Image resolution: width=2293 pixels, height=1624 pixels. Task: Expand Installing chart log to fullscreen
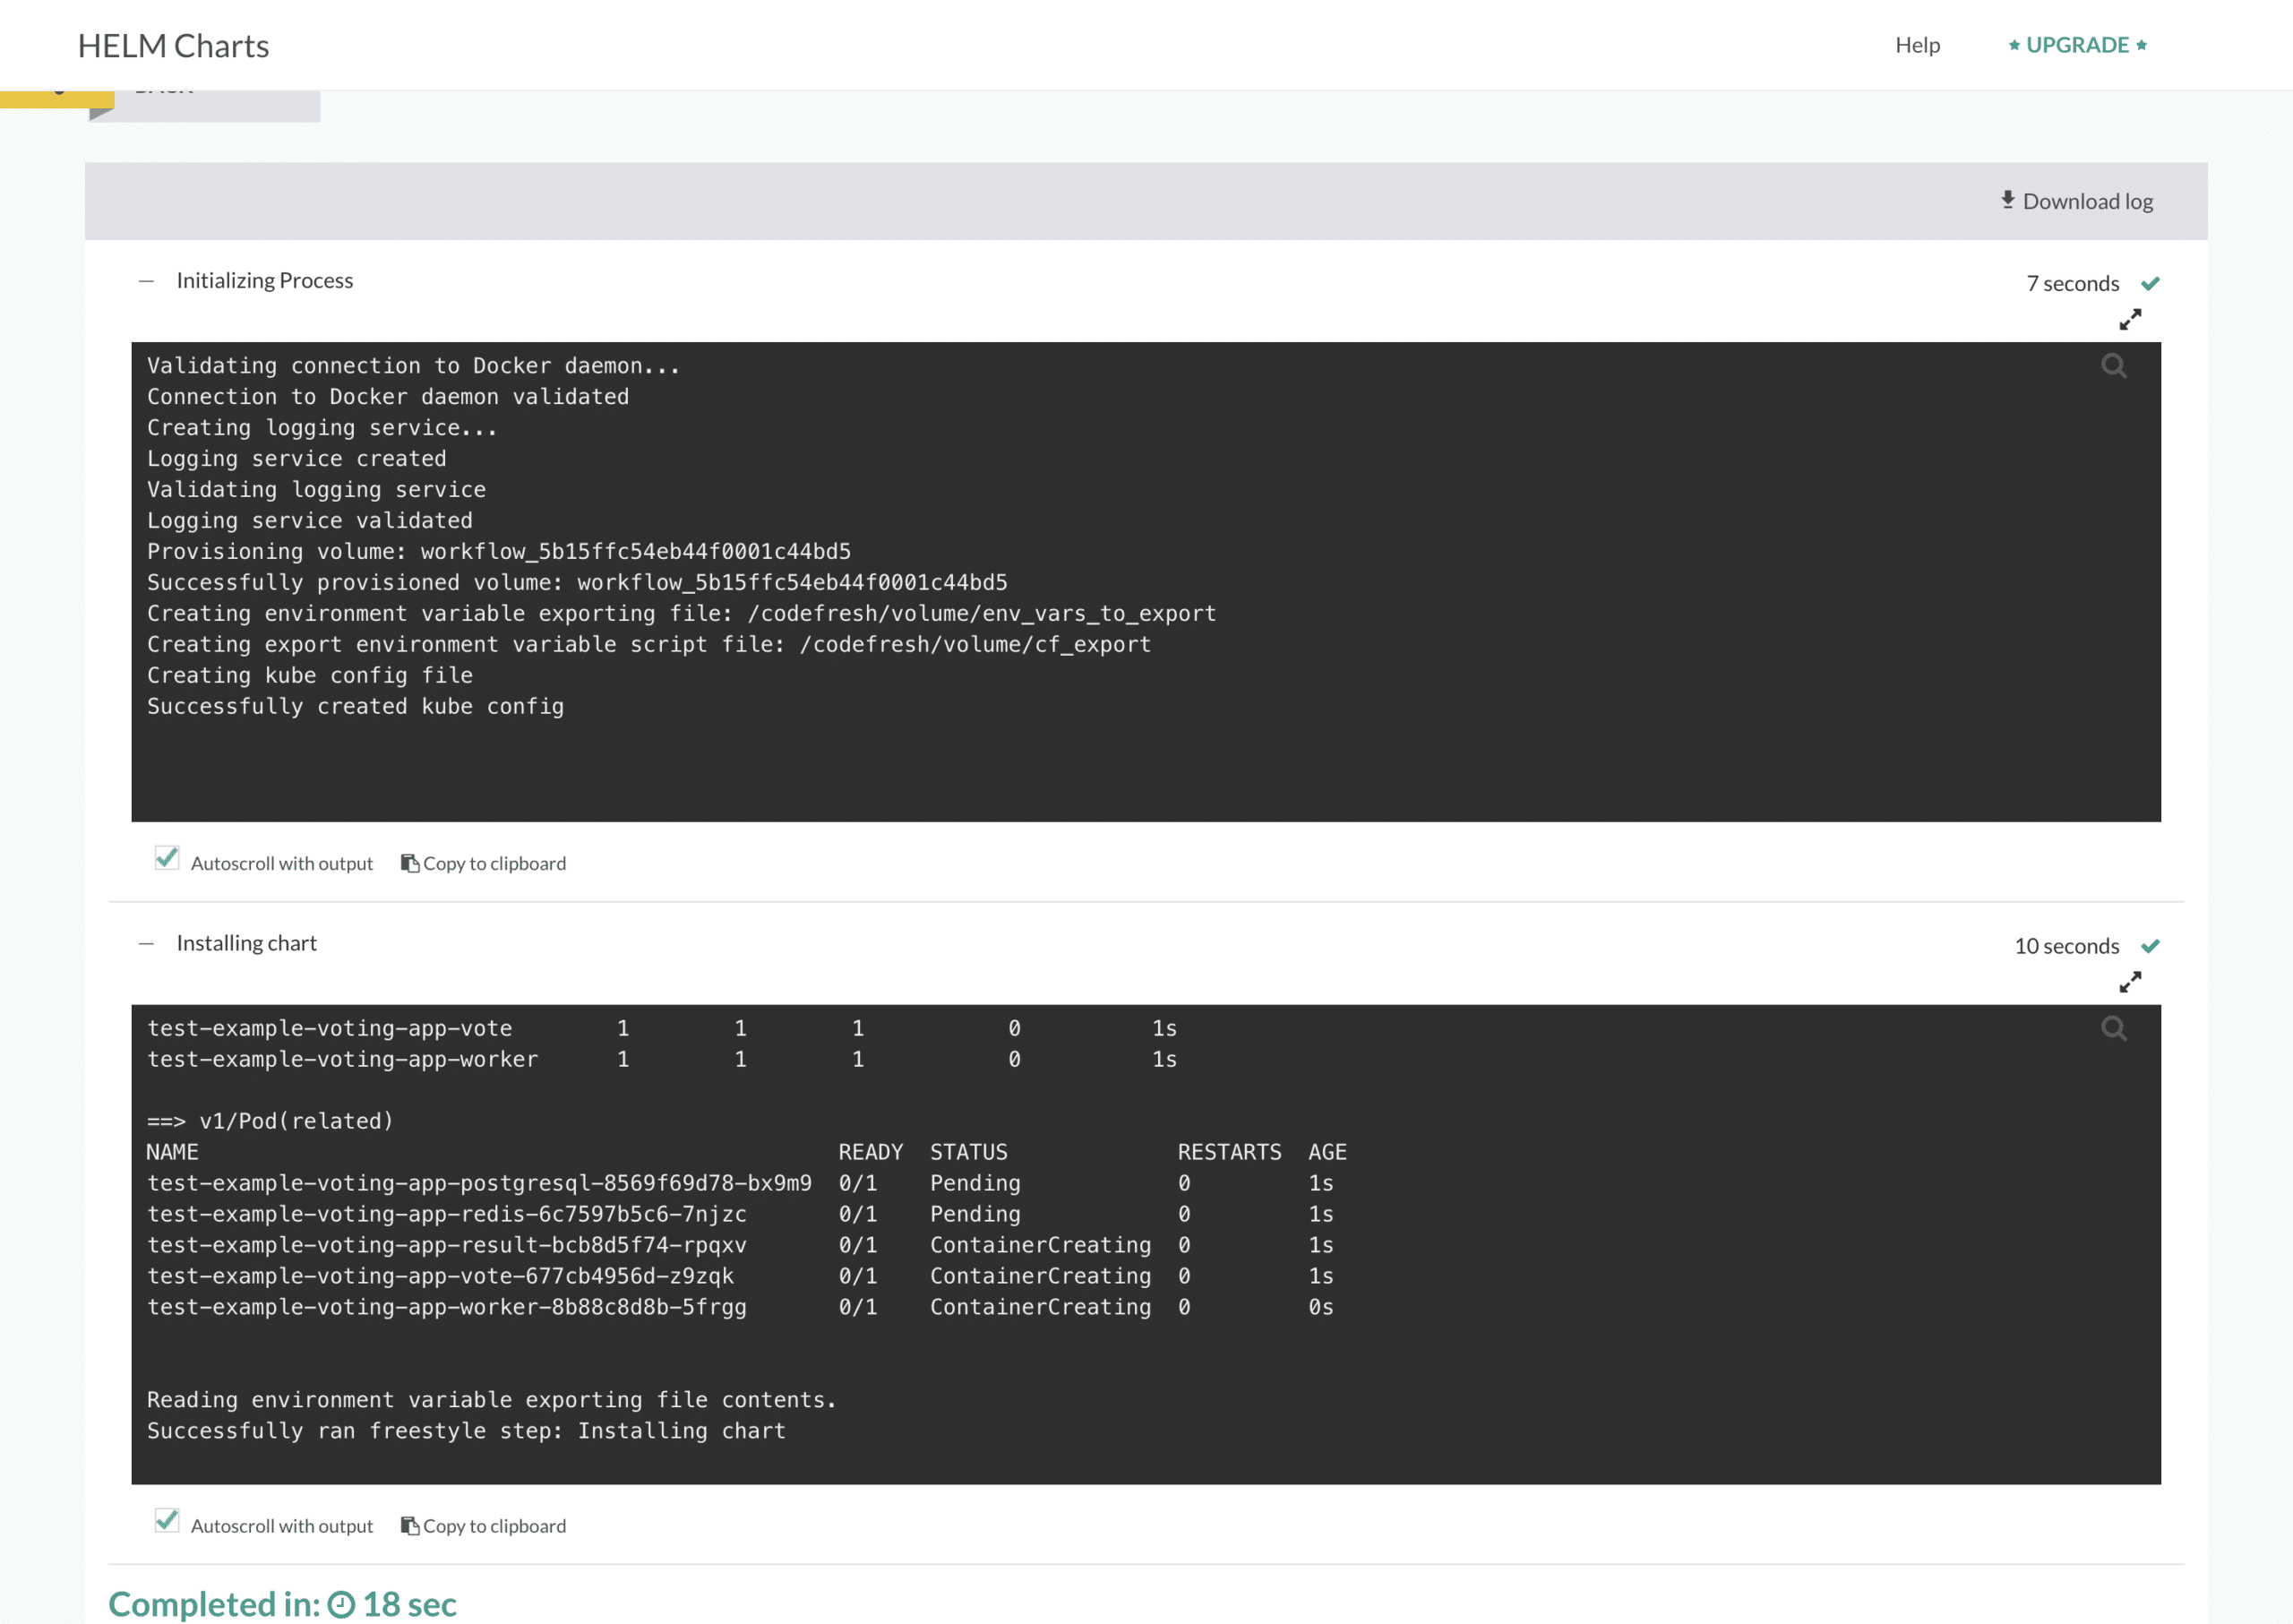[2130, 982]
